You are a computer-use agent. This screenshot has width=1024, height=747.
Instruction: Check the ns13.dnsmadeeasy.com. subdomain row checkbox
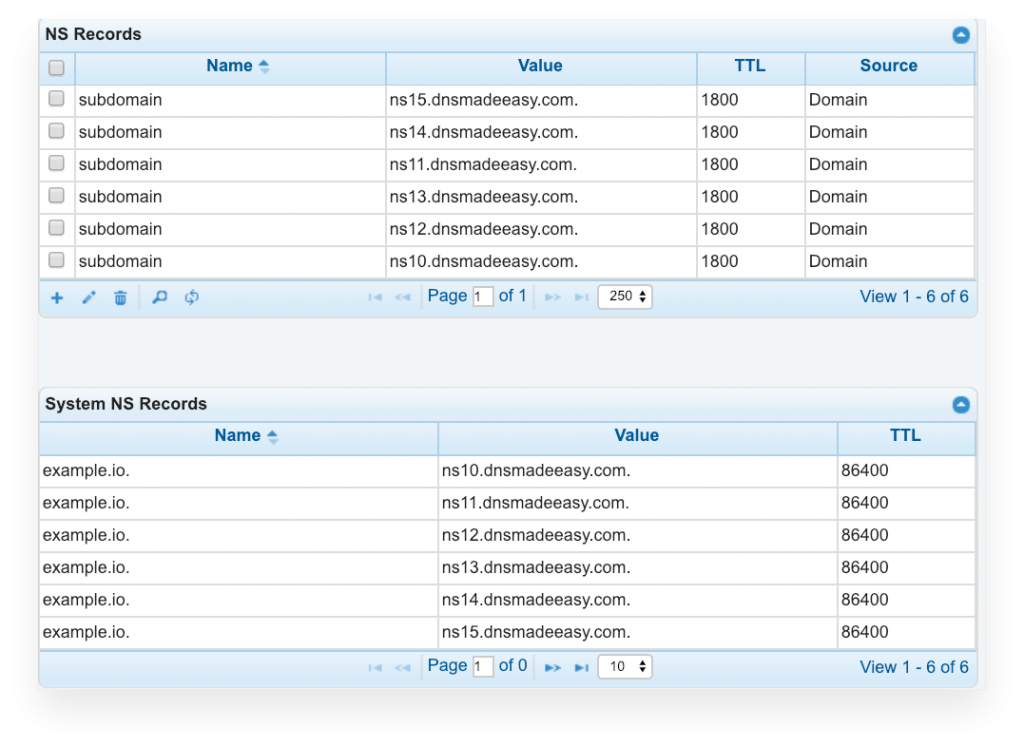click(57, 195)
